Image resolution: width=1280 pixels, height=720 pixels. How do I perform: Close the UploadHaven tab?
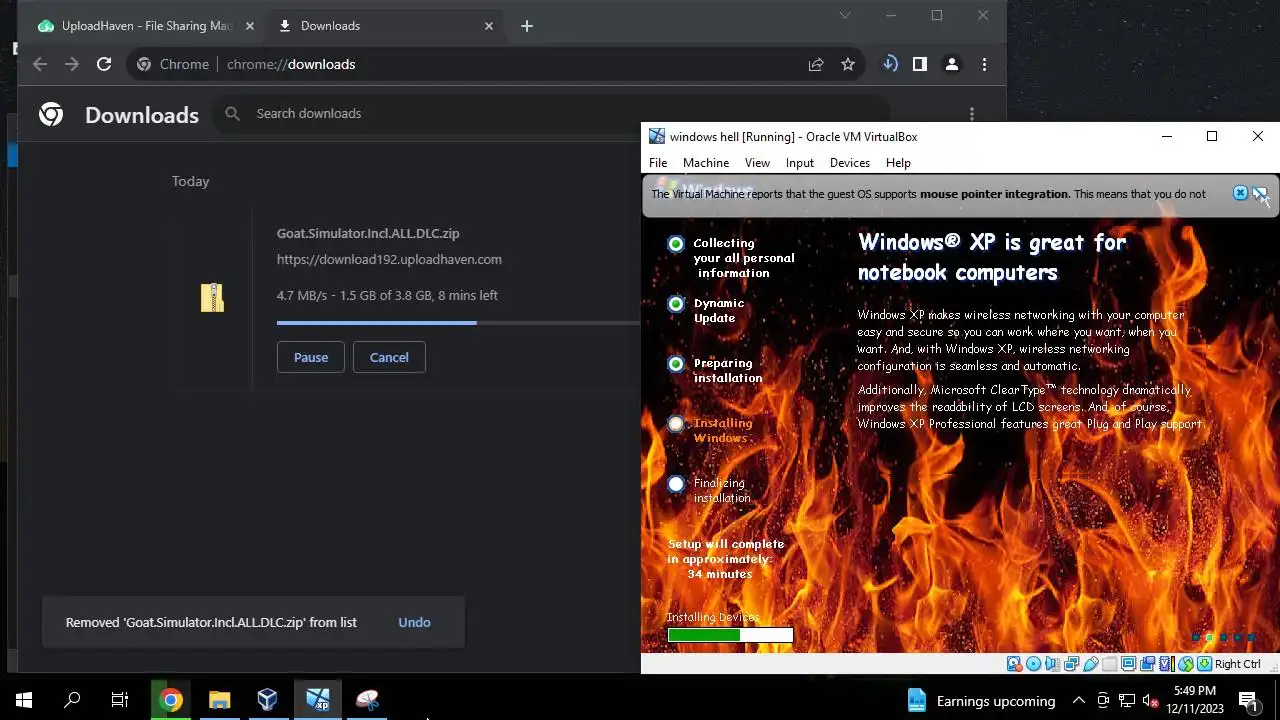pos(250,26)
